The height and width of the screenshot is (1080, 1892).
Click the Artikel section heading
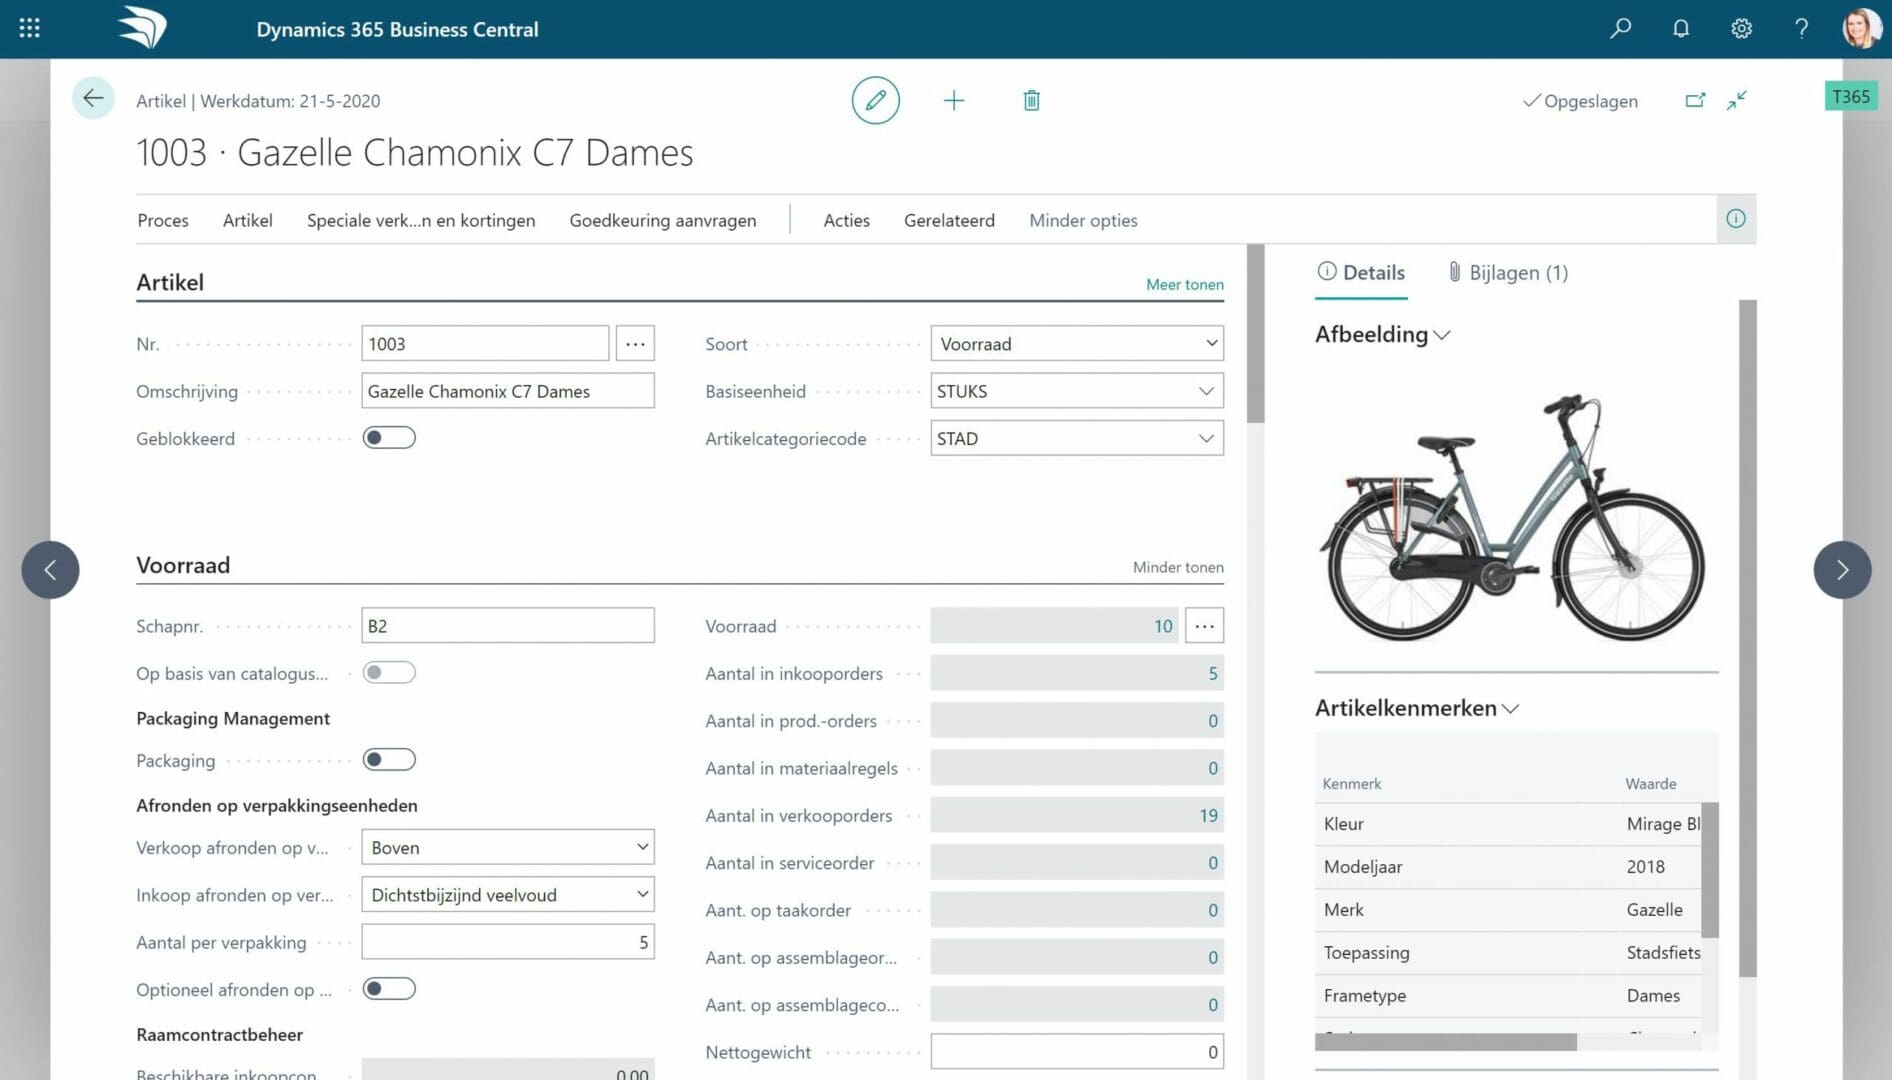[x=170, y=282]
